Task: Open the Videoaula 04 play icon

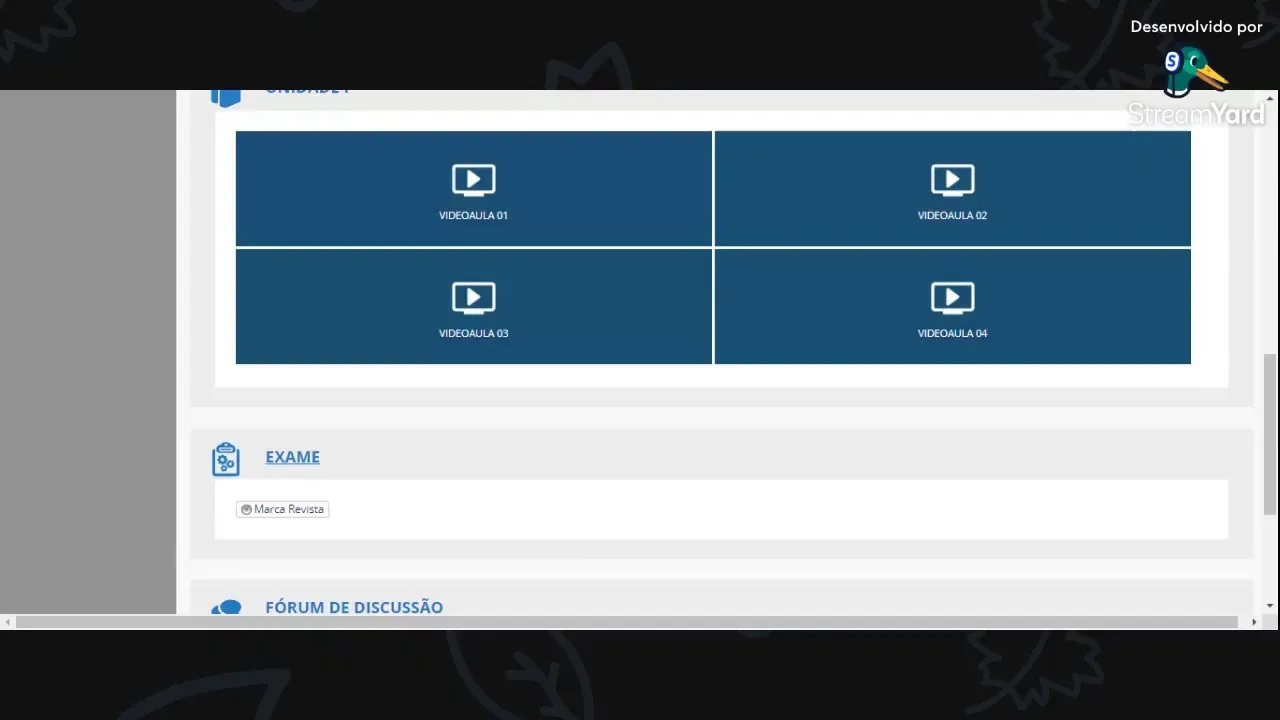Action: point(952,298)
